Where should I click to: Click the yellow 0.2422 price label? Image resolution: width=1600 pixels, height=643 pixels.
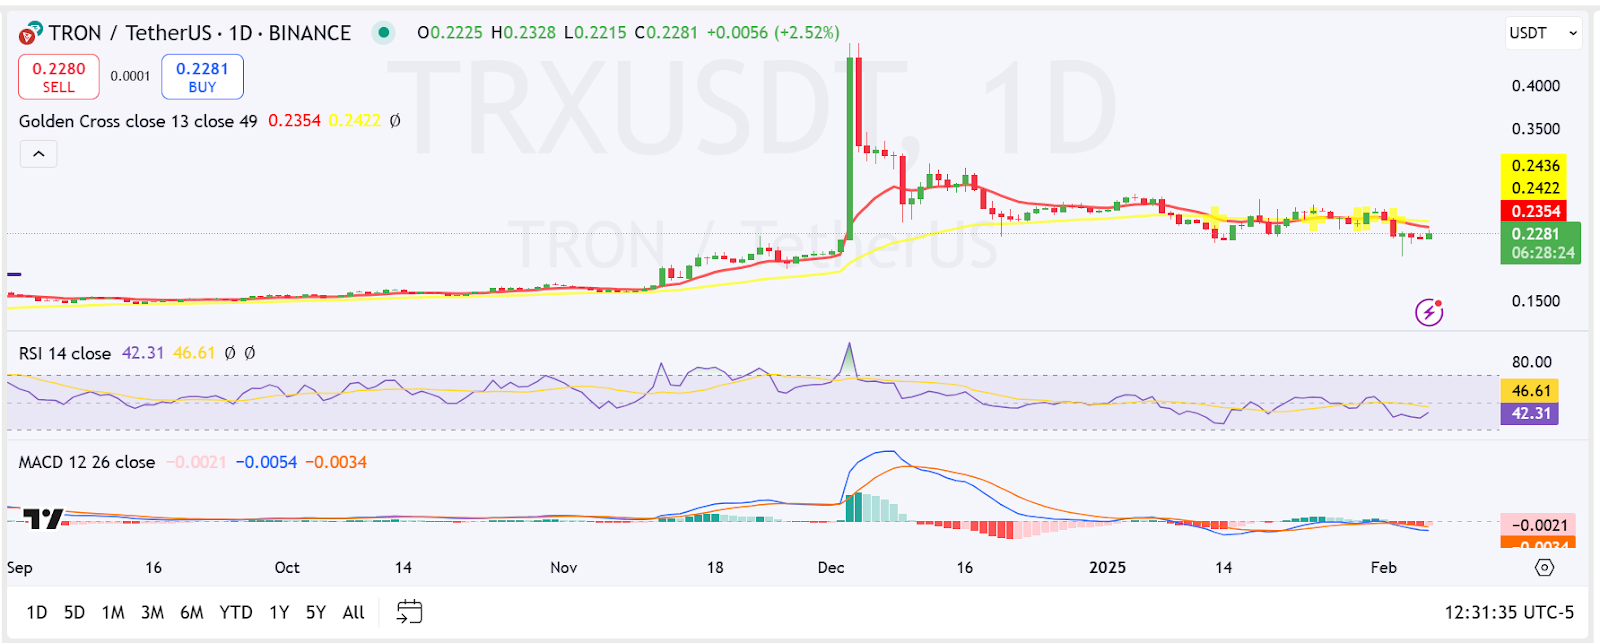tap(1535, 188)
